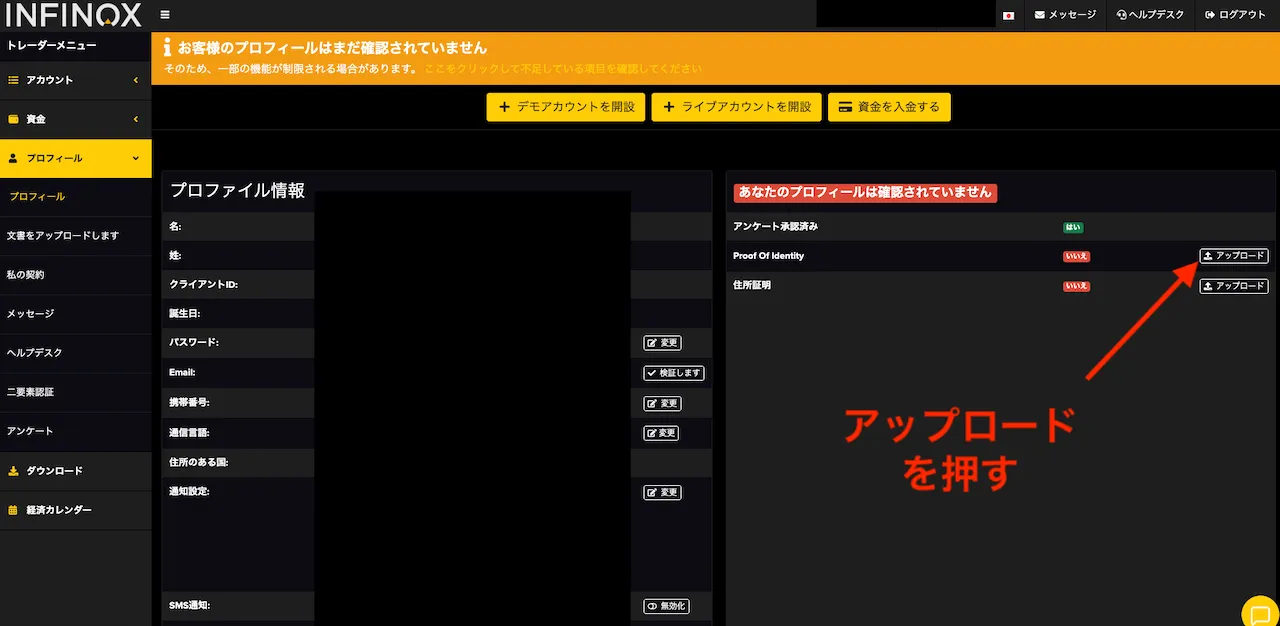Image resolution: width=1280 pixels, height=626 pixels.
Task: Collapse the プロフィール sidebar section
Action: point(76,158)
